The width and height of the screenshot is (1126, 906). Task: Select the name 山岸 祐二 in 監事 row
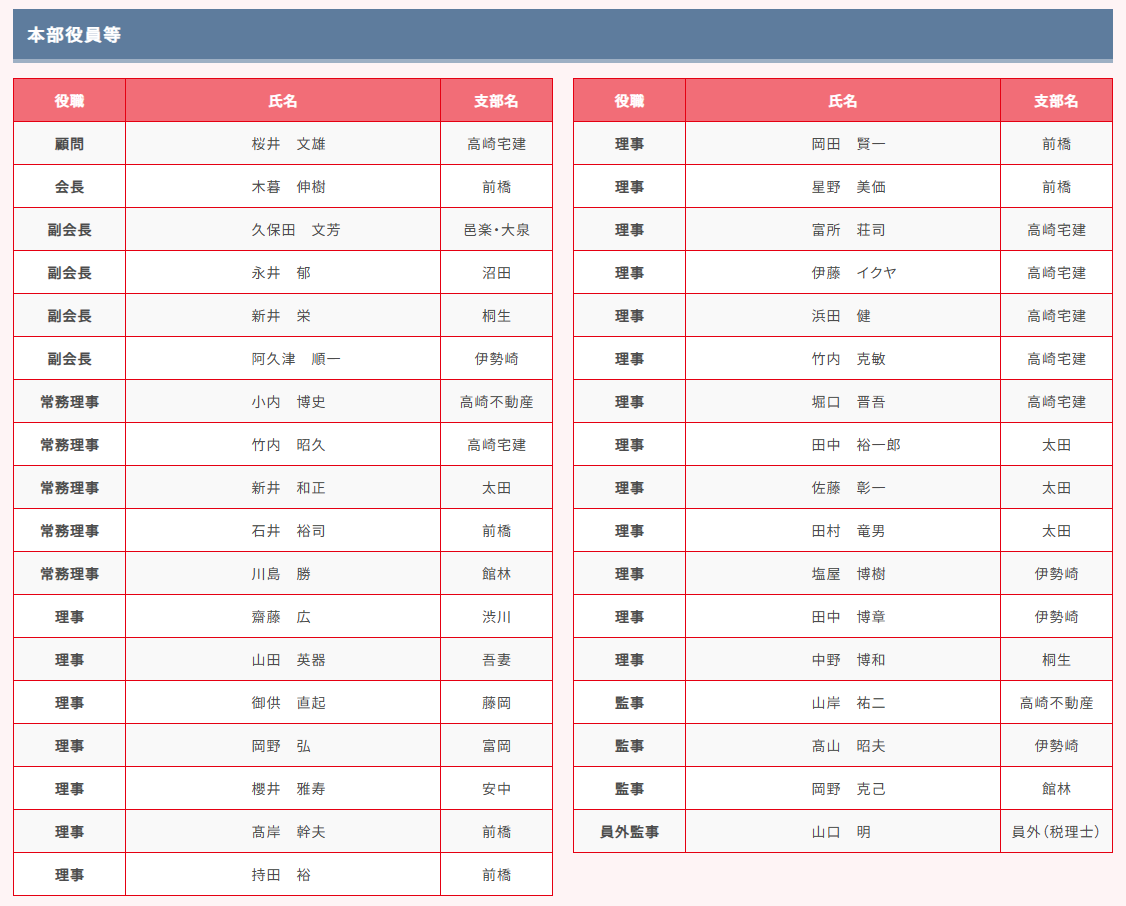click(848, 703)
